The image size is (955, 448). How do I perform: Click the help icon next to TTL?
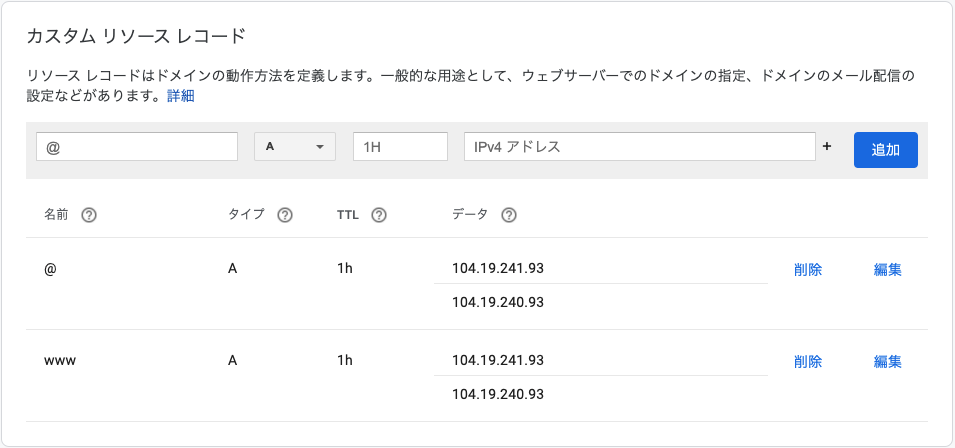379,215
